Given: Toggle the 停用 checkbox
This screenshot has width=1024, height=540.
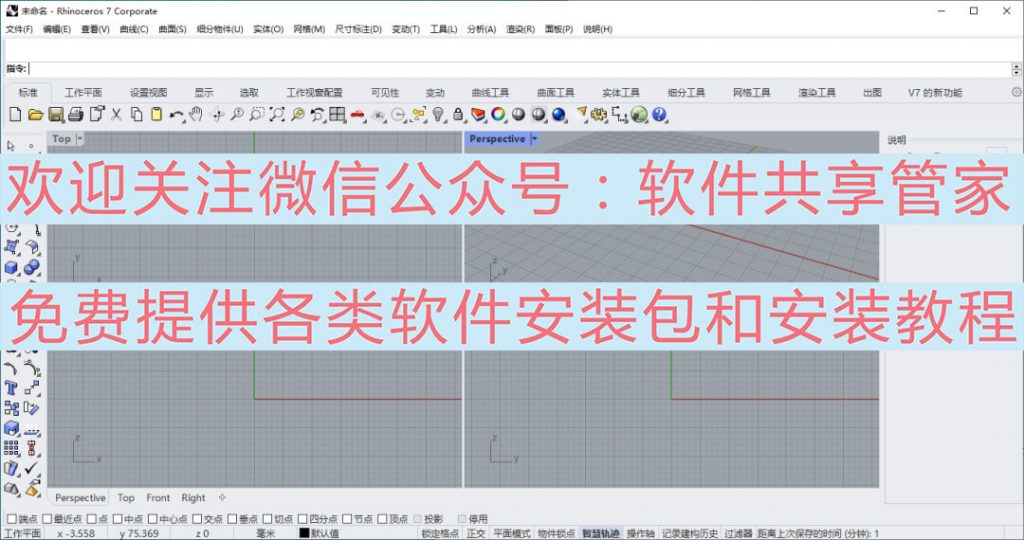Looking at the screenshot, I should (x=462, y=519).
